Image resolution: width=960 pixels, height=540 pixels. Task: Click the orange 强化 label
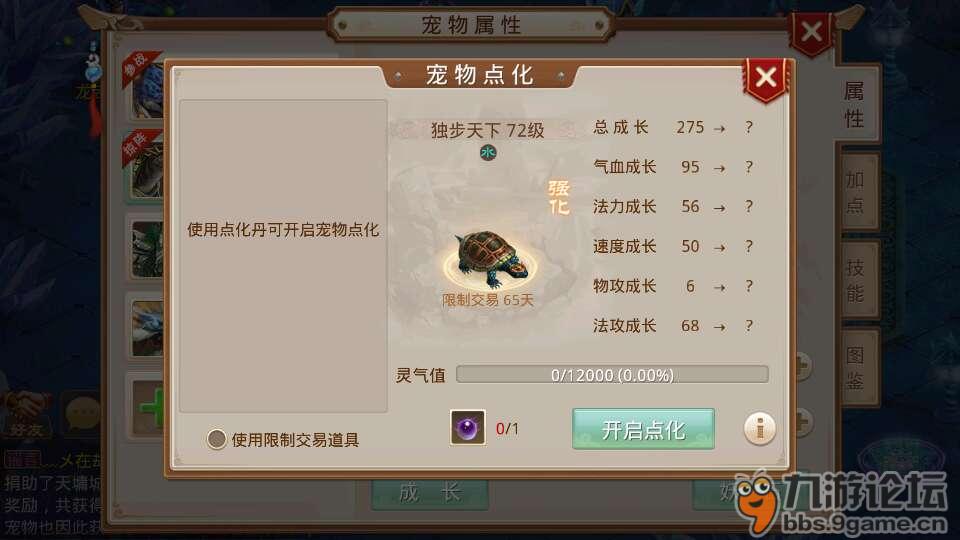click(558, 197)
